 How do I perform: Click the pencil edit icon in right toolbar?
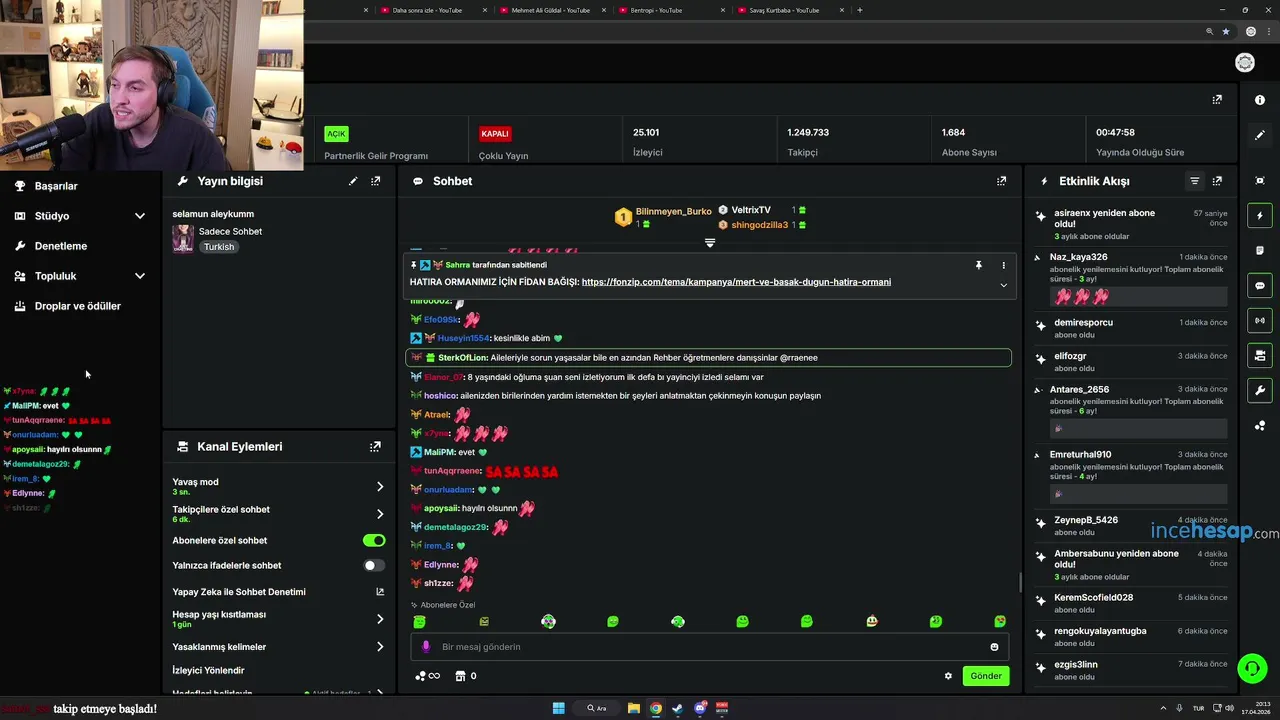click(1260, 135)
